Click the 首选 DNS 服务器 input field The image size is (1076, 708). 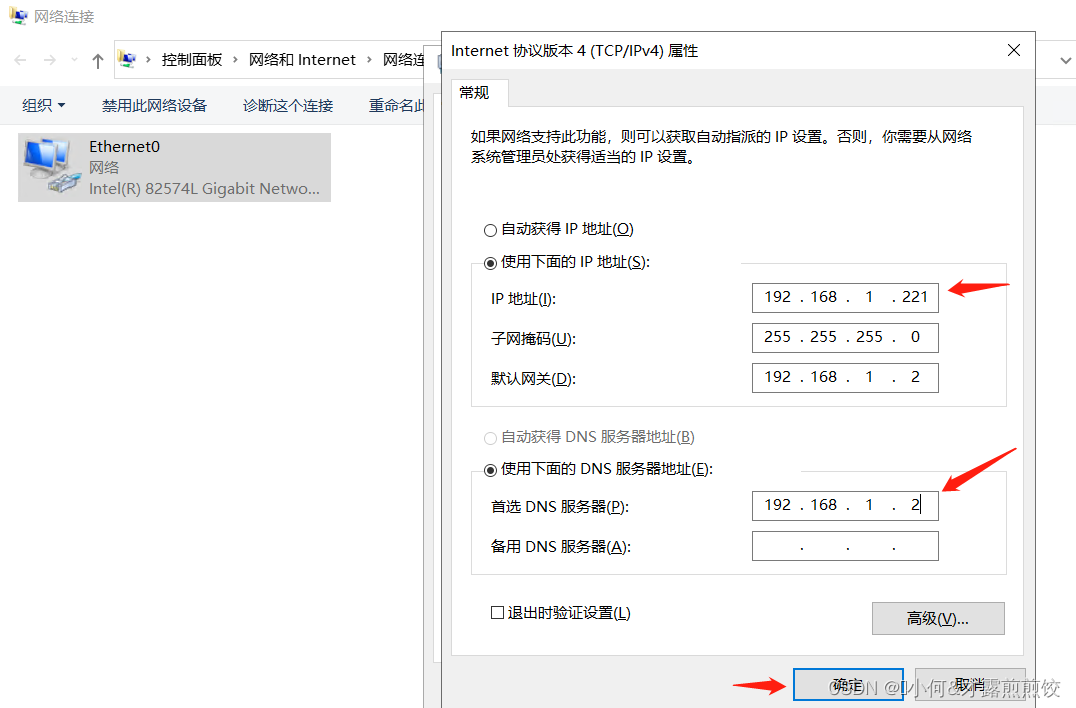click(845, 506)
